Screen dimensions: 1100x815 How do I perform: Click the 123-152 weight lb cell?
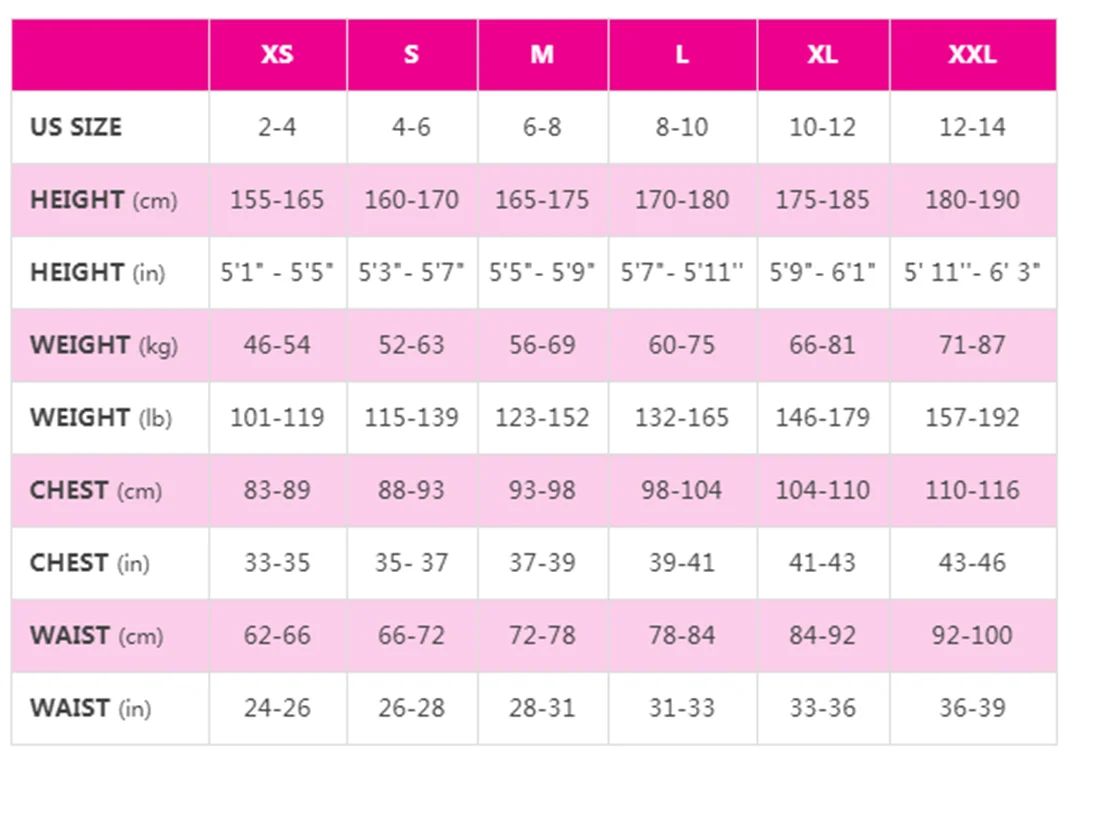click(x=542, y=418)
